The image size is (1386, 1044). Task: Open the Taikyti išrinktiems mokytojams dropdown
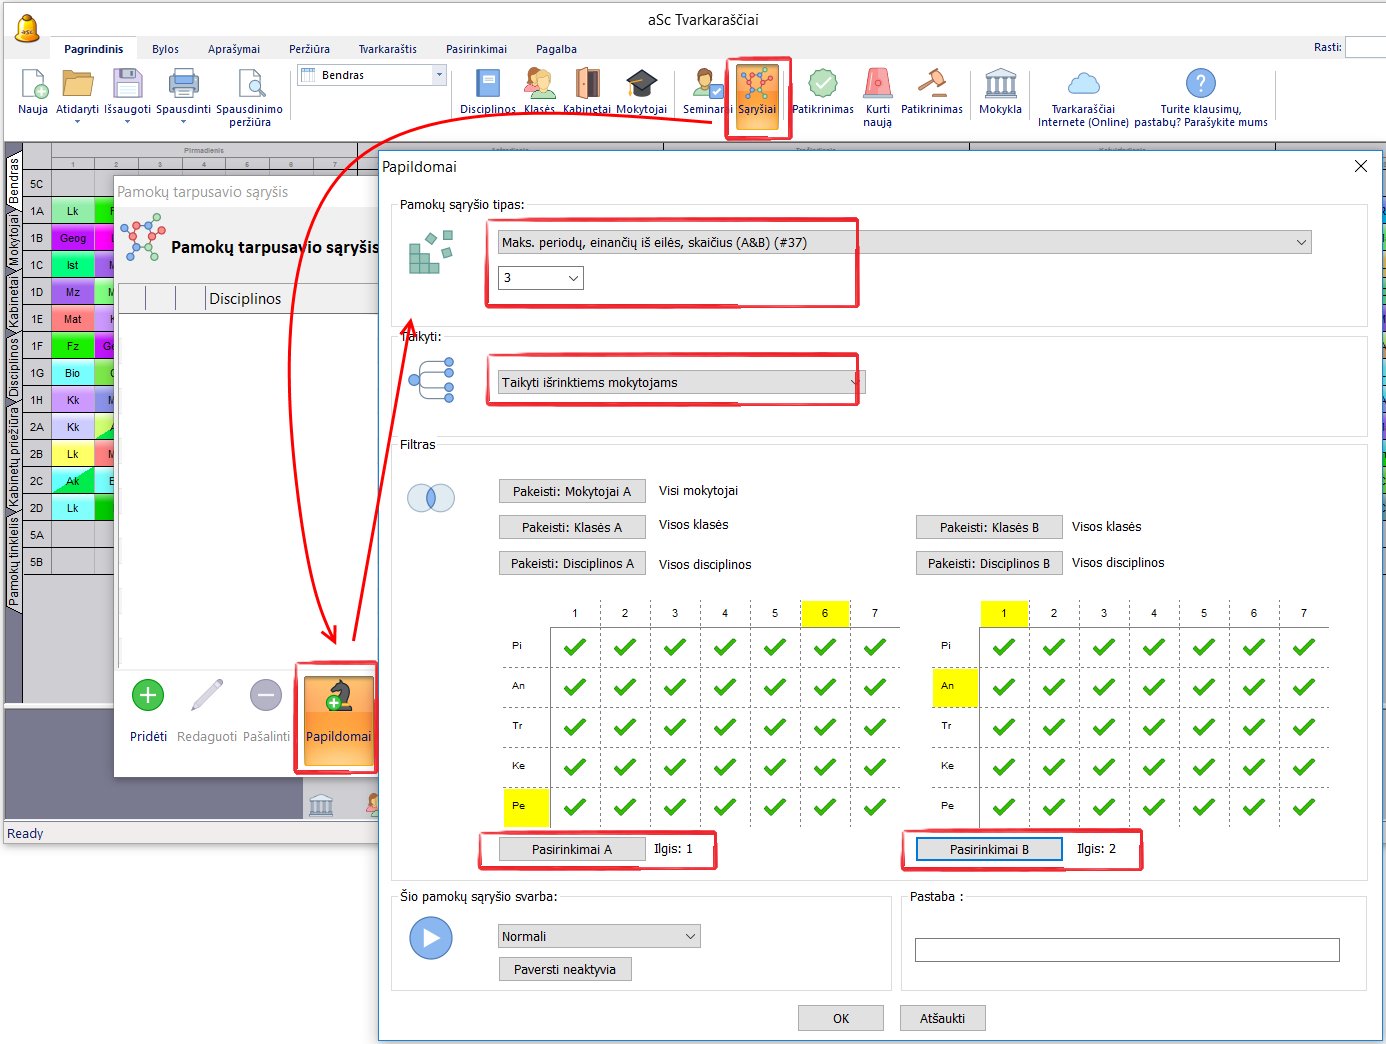click(680, 382)
